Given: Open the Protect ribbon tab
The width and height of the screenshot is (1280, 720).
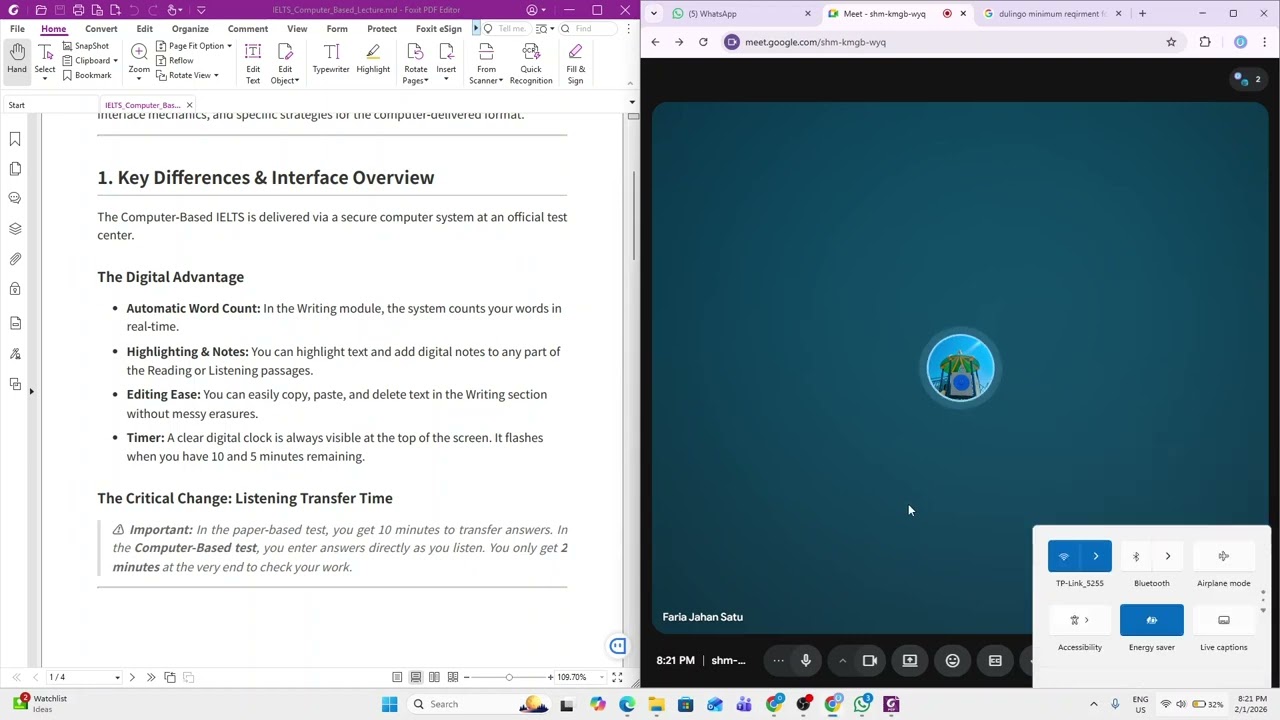Looking at the screenshot, I should [x=382, y=28].
